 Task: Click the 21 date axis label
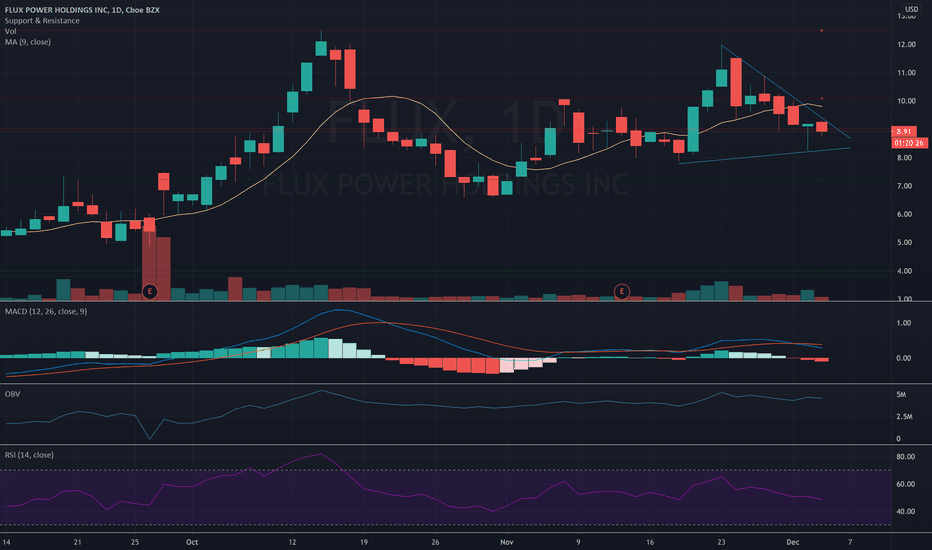(77, 542)
